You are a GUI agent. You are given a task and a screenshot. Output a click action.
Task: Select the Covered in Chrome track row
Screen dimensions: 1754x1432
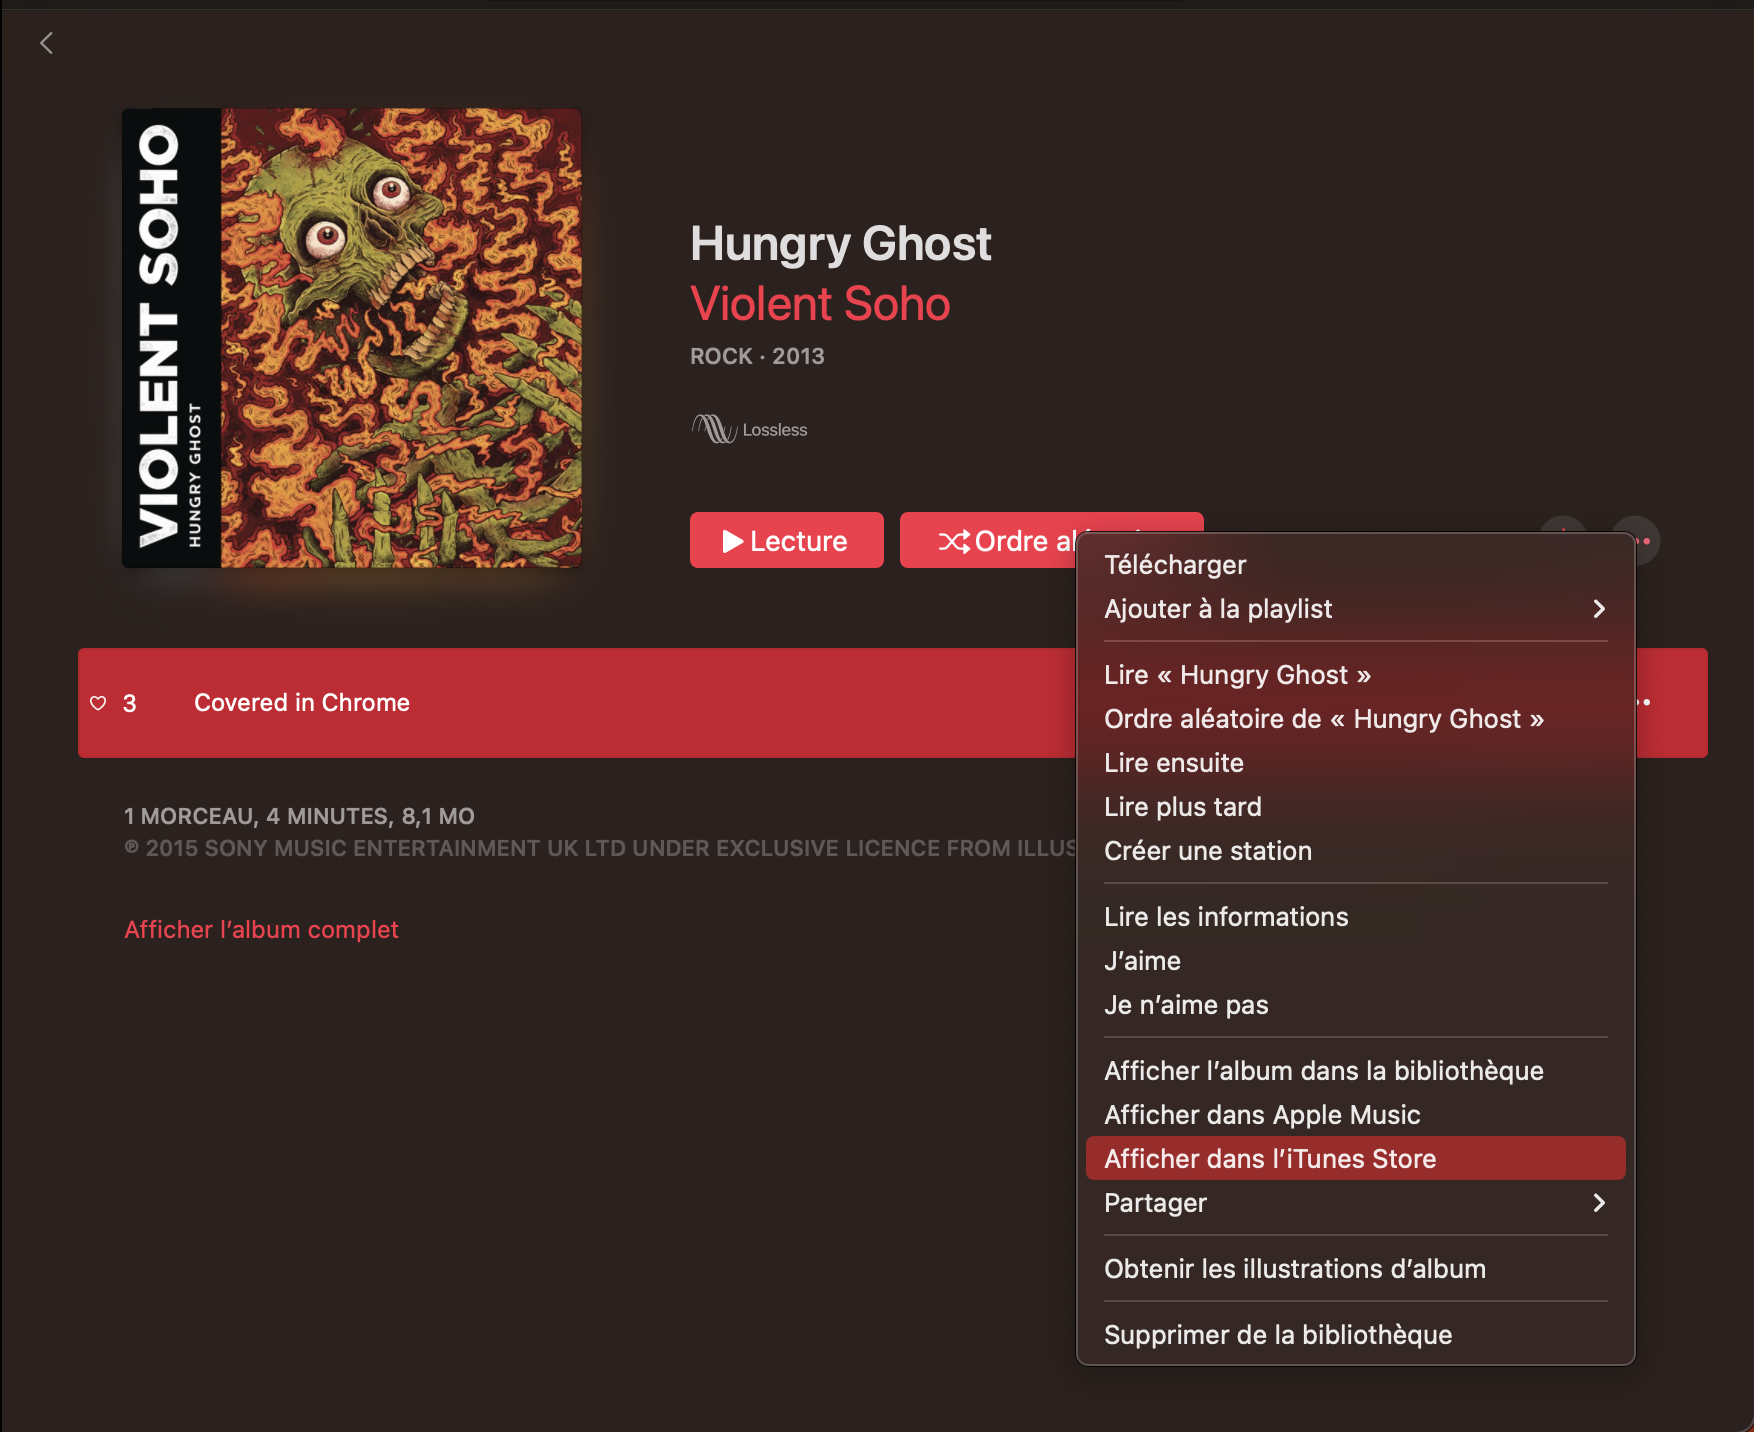(577, 703)
